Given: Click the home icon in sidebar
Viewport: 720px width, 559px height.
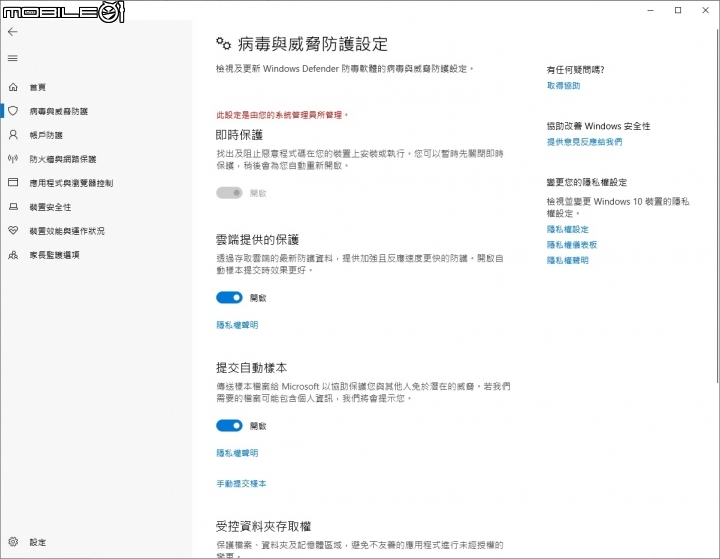Looking at the screenshot, I should point(13,87).
